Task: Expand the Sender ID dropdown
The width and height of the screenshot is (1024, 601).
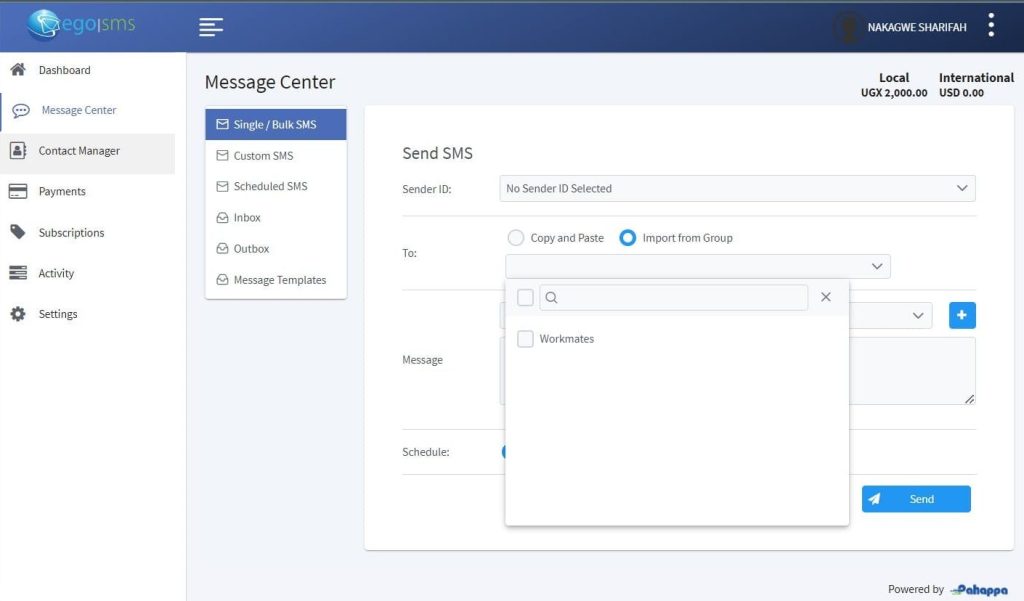Action: tap(737, 188)
